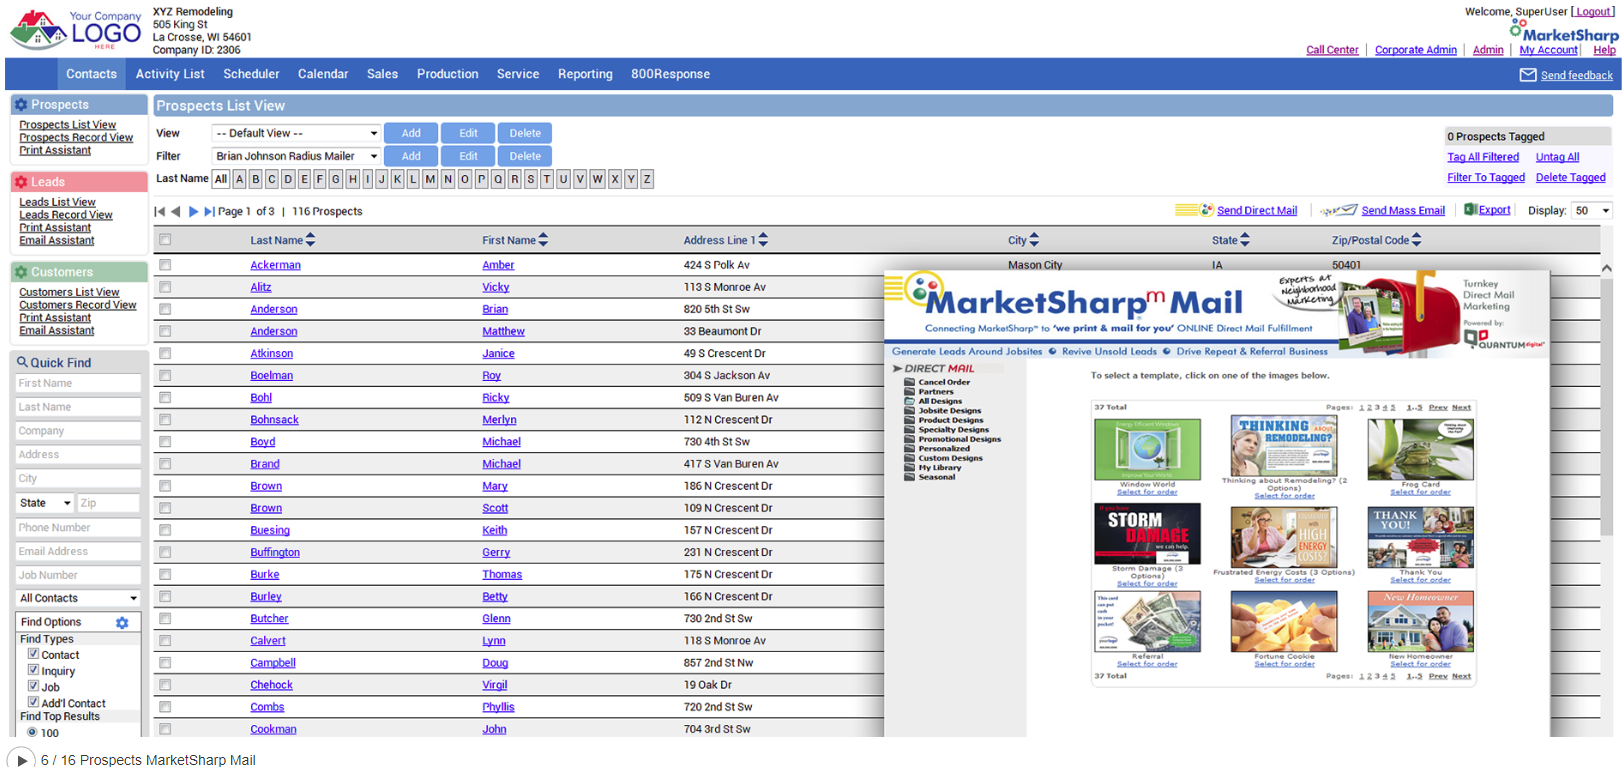Tick the checkbox for the Ackerman row
The image size is (1622, 767).
[x=165, y=265]
